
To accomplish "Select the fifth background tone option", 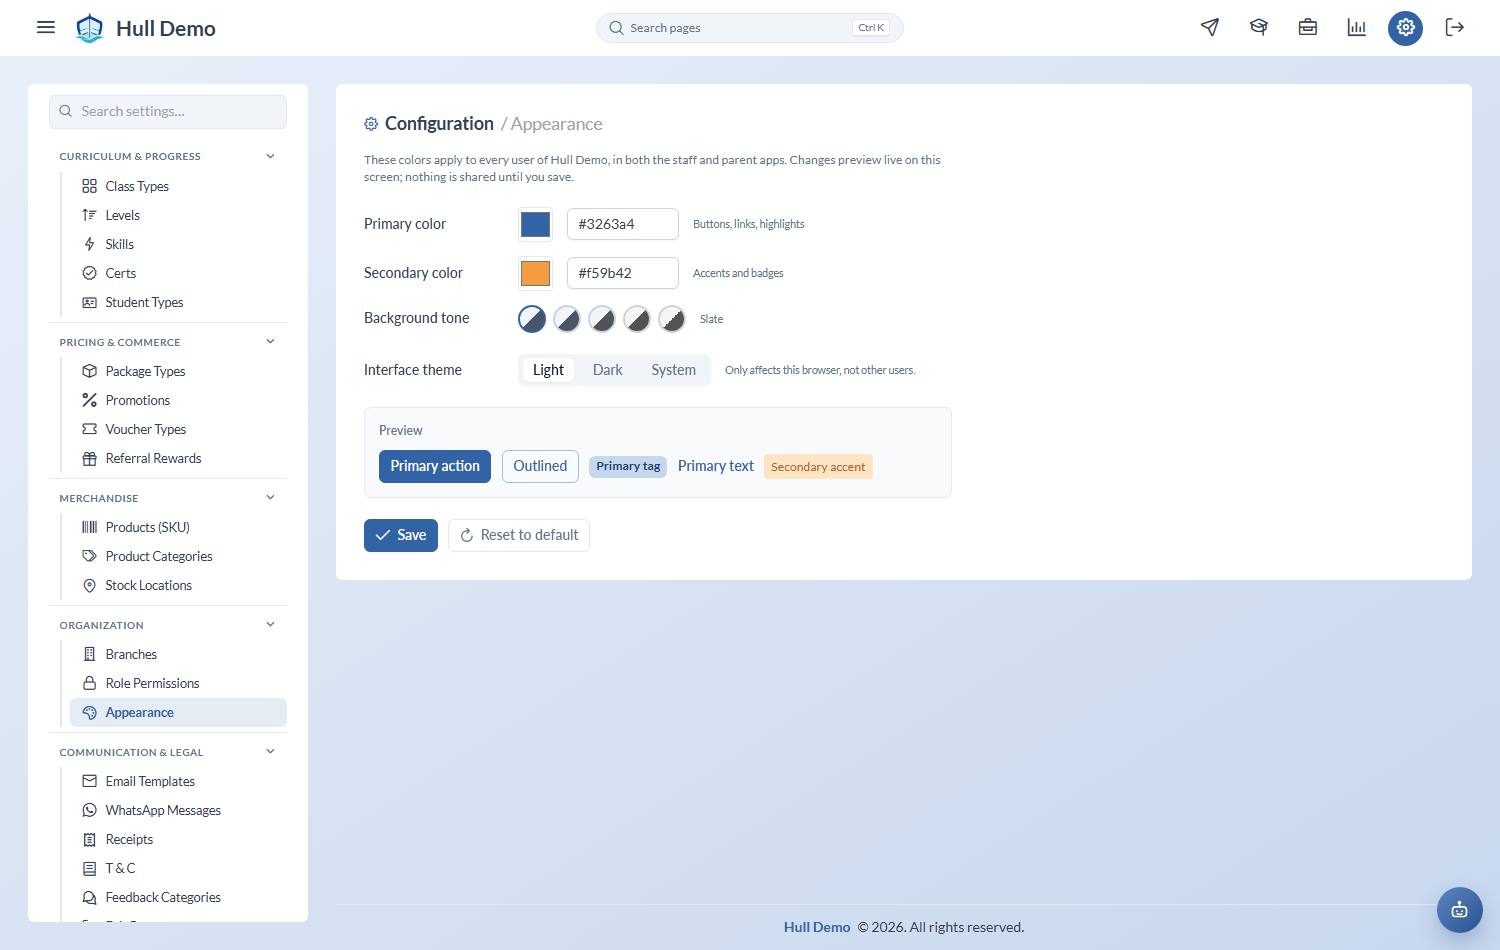I will (x=672, y=319).
